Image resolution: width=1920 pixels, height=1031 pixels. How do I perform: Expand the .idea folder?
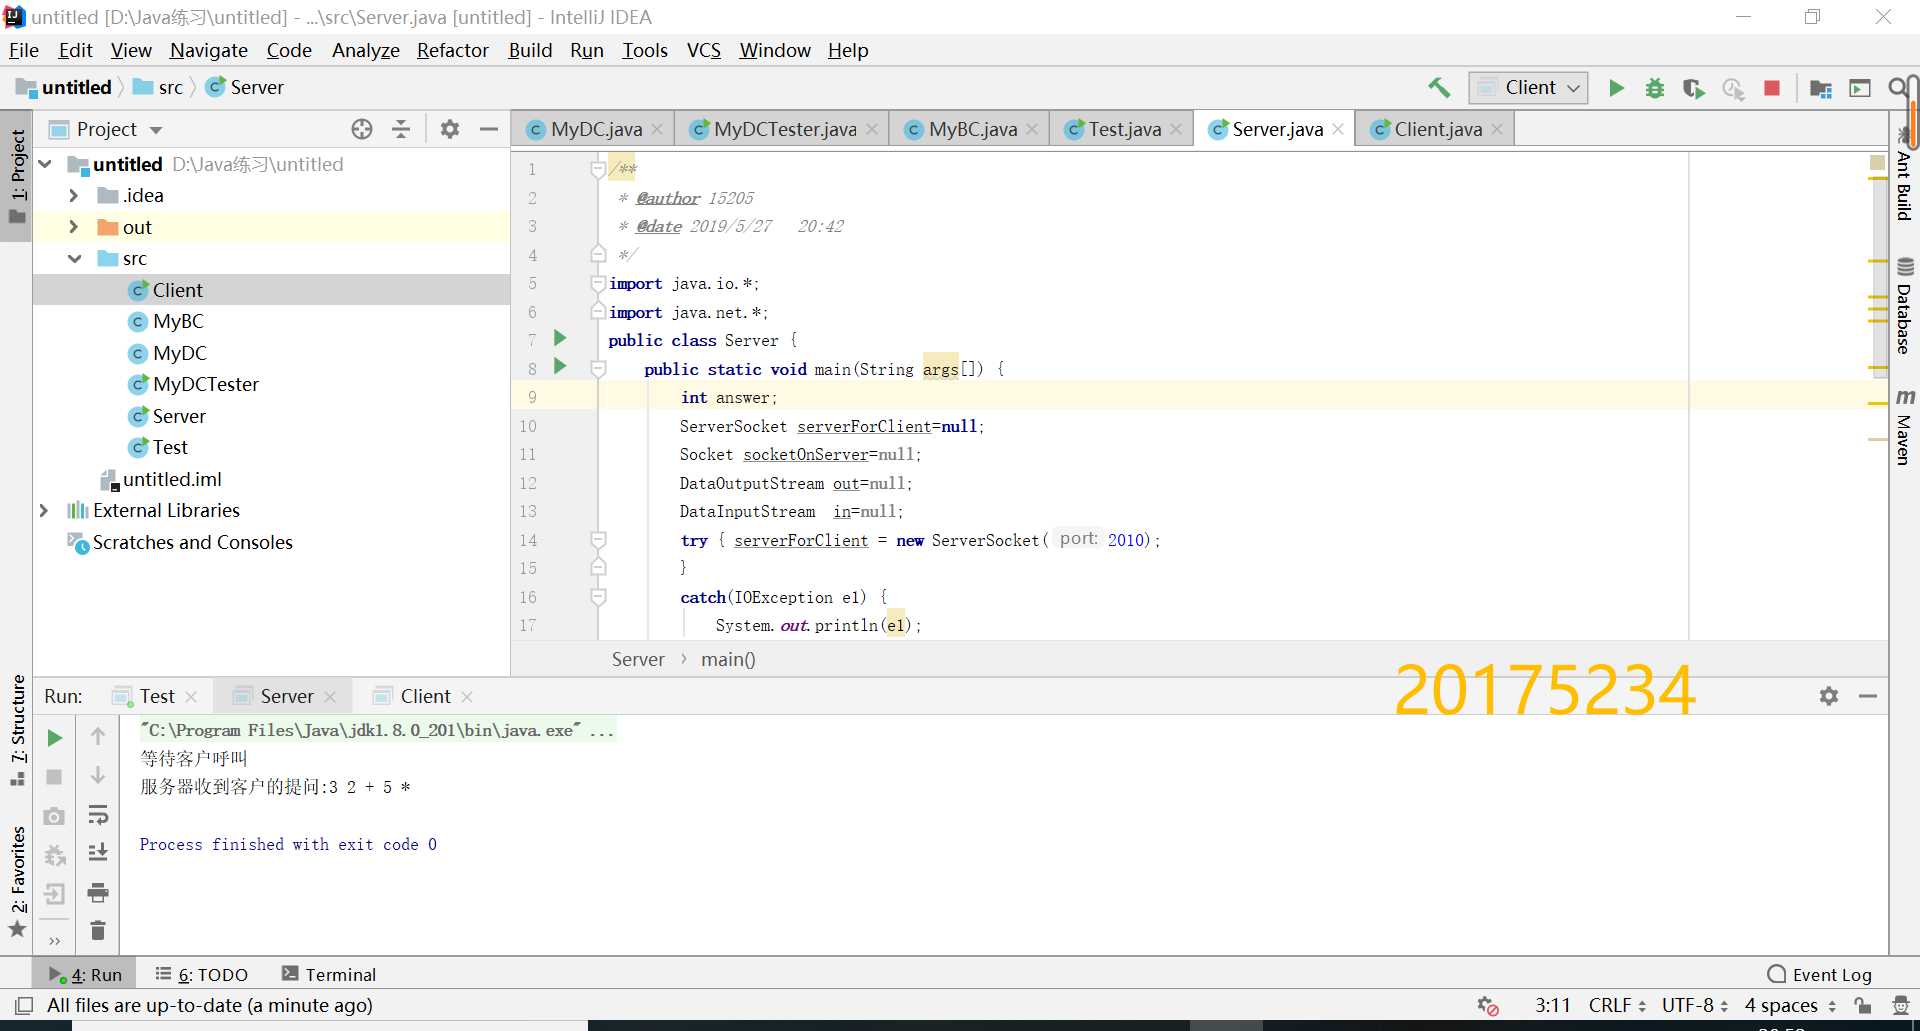pyautogui.click(x=74, y=196)
